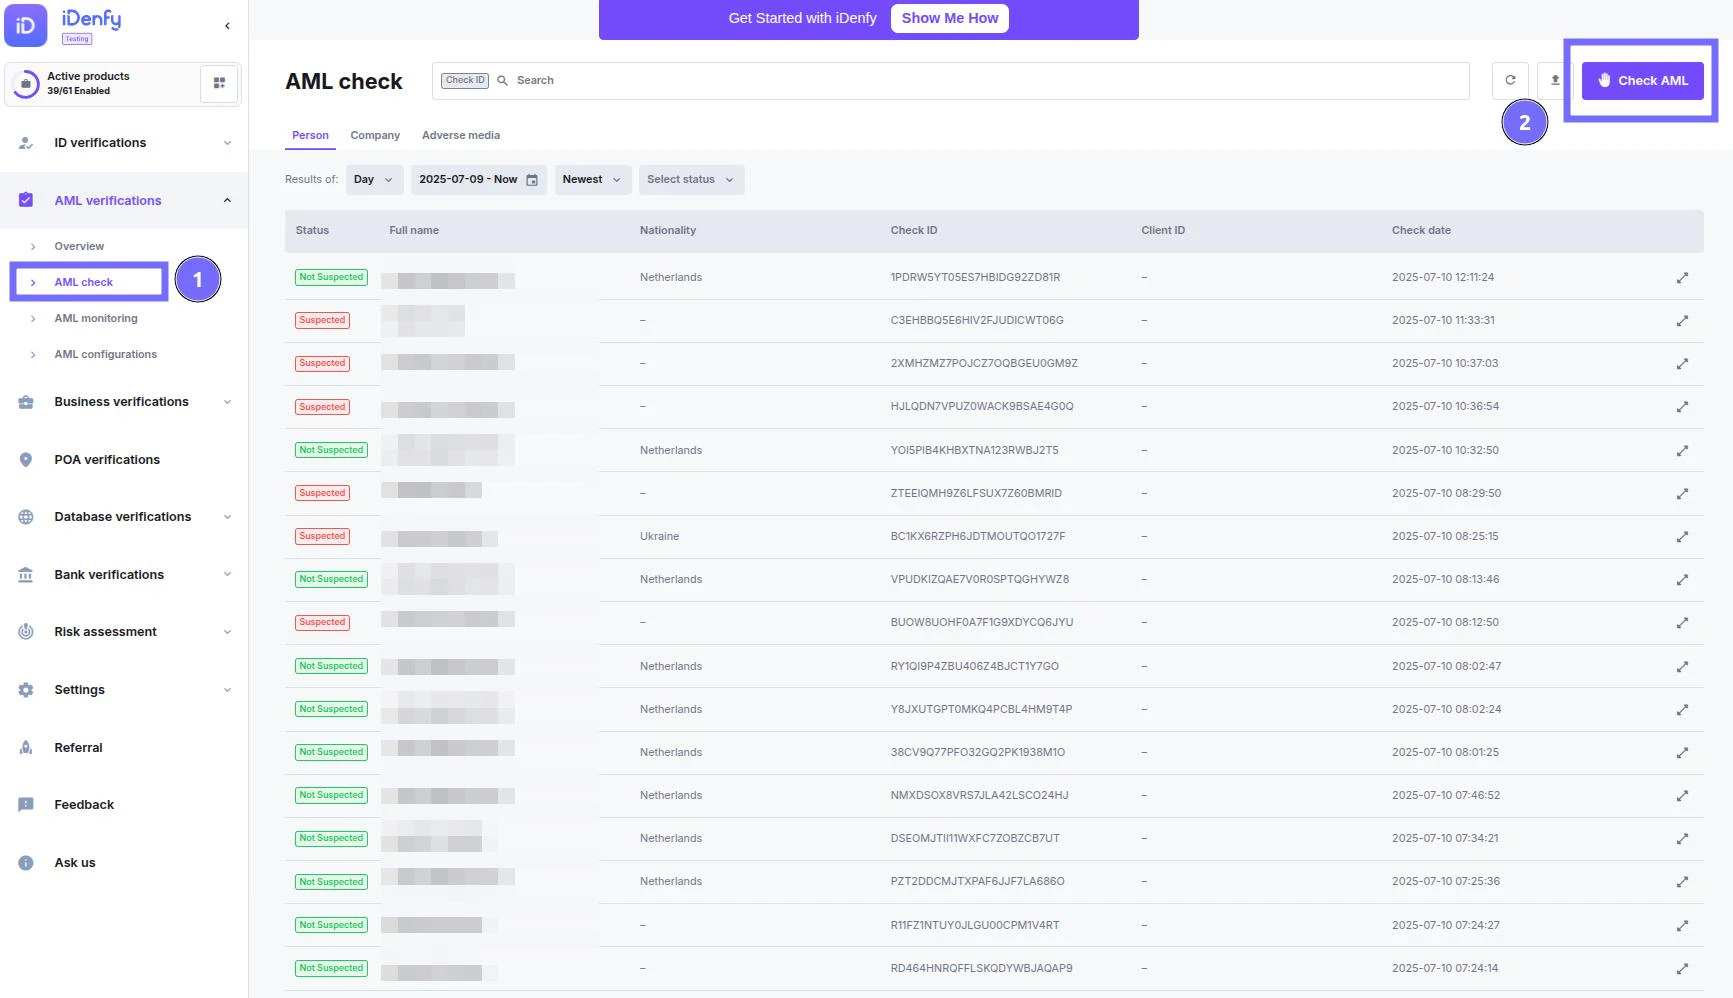Click the ID verifications sidebar icon

pyautogui.click(x=26, y=143)
